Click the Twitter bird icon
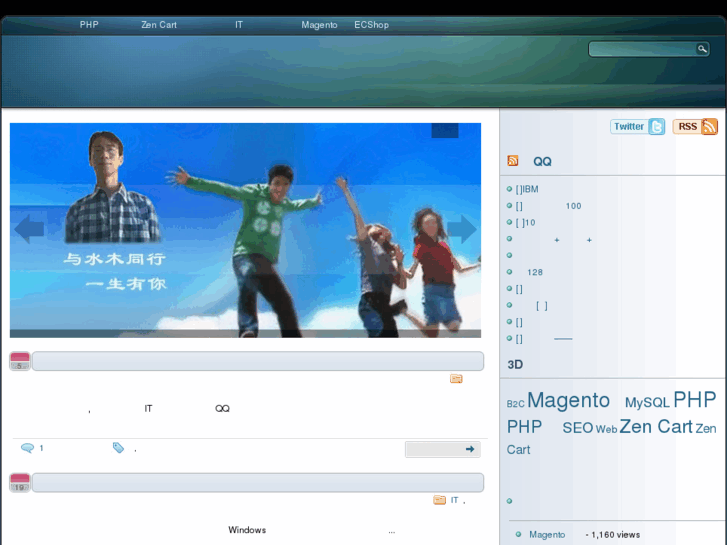 coord(656,127)
